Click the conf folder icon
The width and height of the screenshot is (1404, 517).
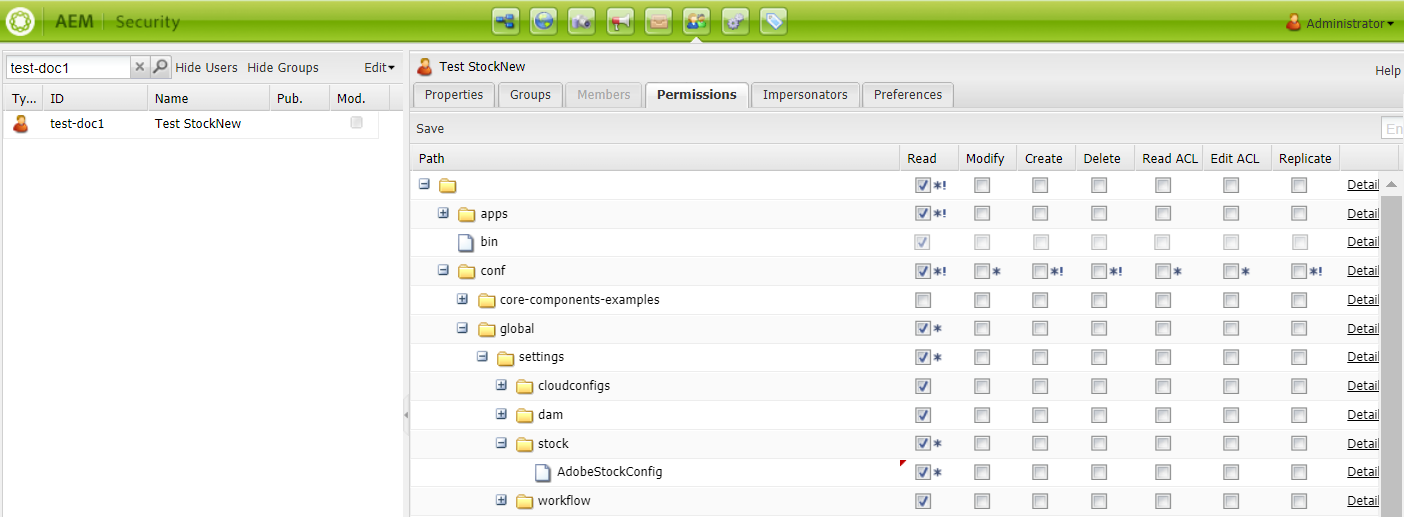coord(467,271)
